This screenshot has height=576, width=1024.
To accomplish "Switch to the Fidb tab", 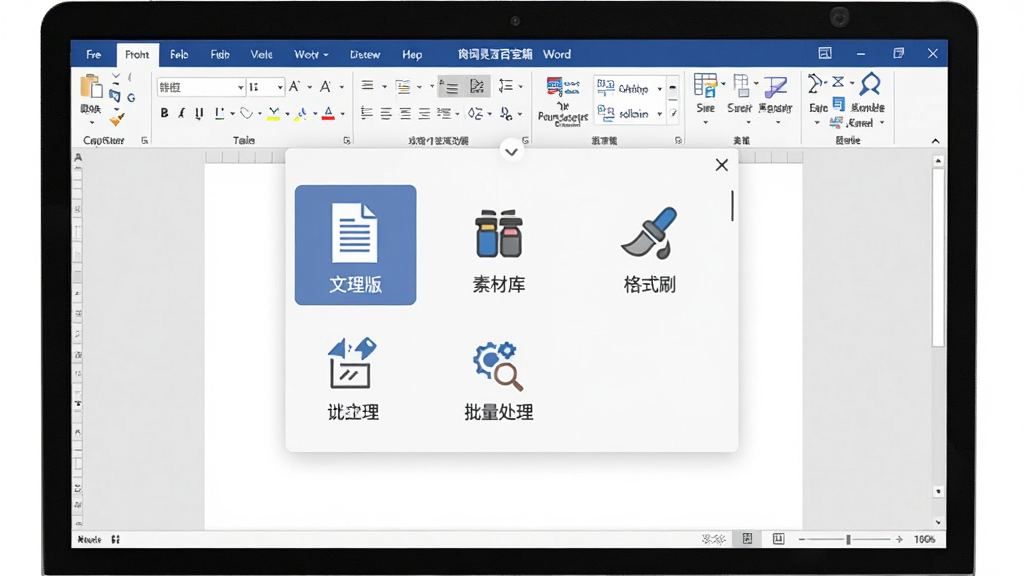I will tap(220, 55).
